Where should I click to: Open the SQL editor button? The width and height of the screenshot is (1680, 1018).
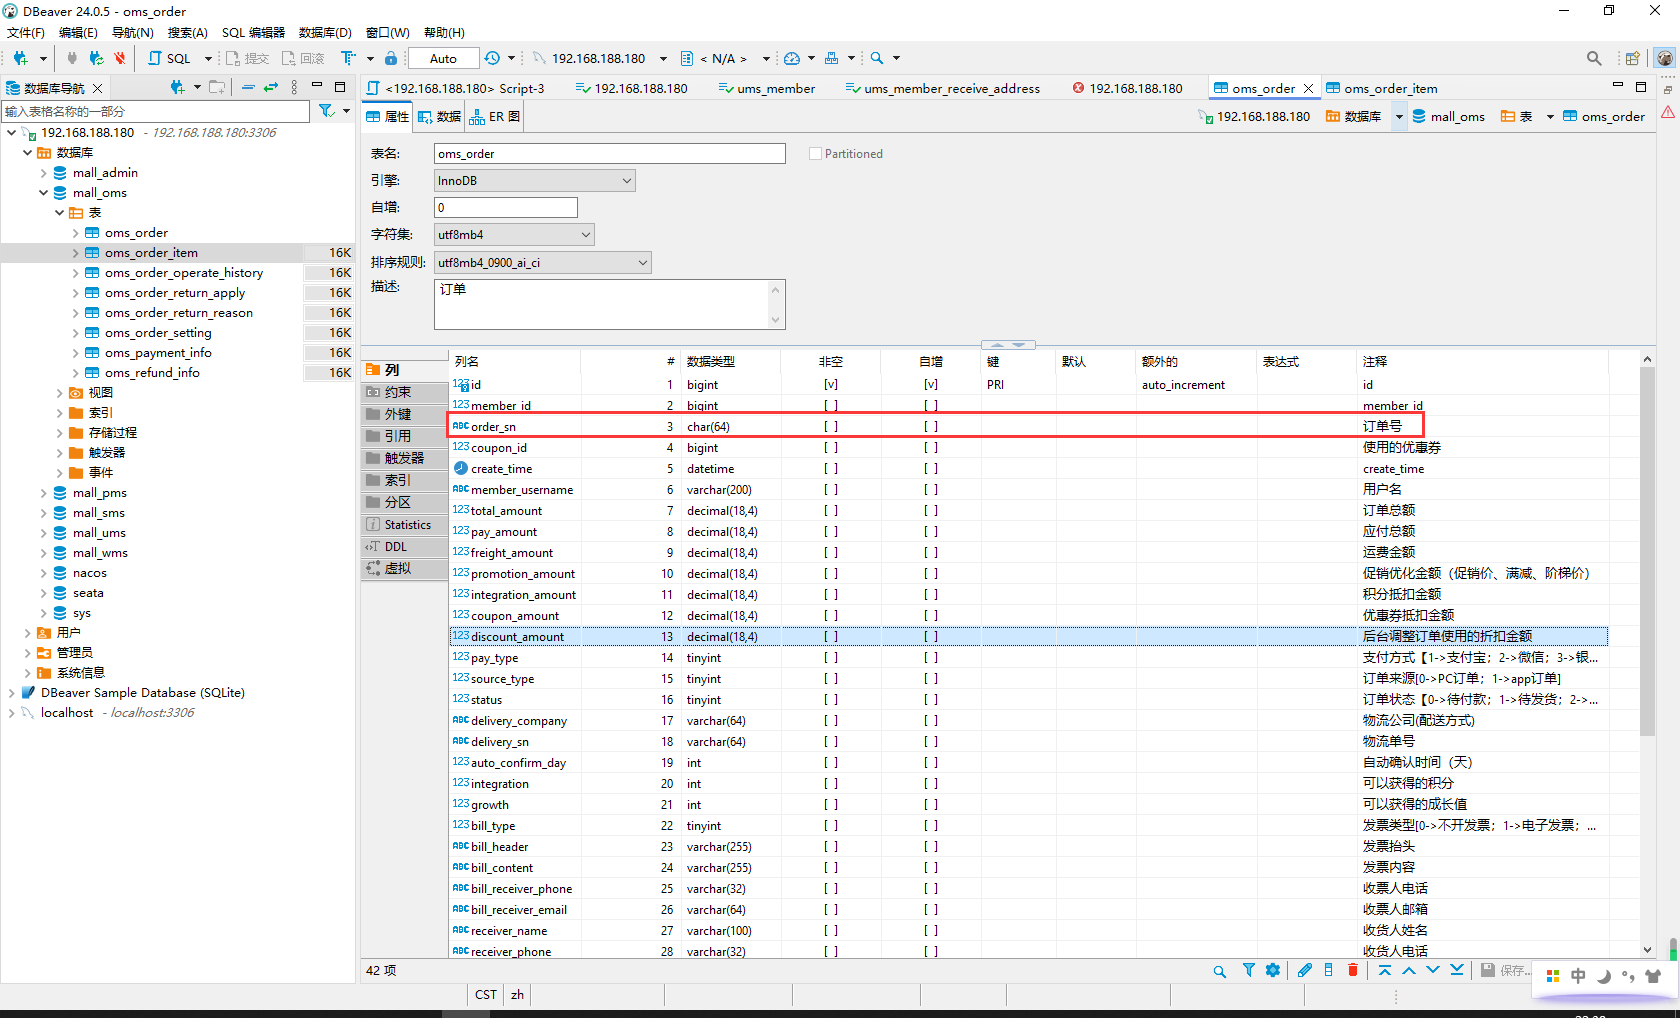click(170, 58)
